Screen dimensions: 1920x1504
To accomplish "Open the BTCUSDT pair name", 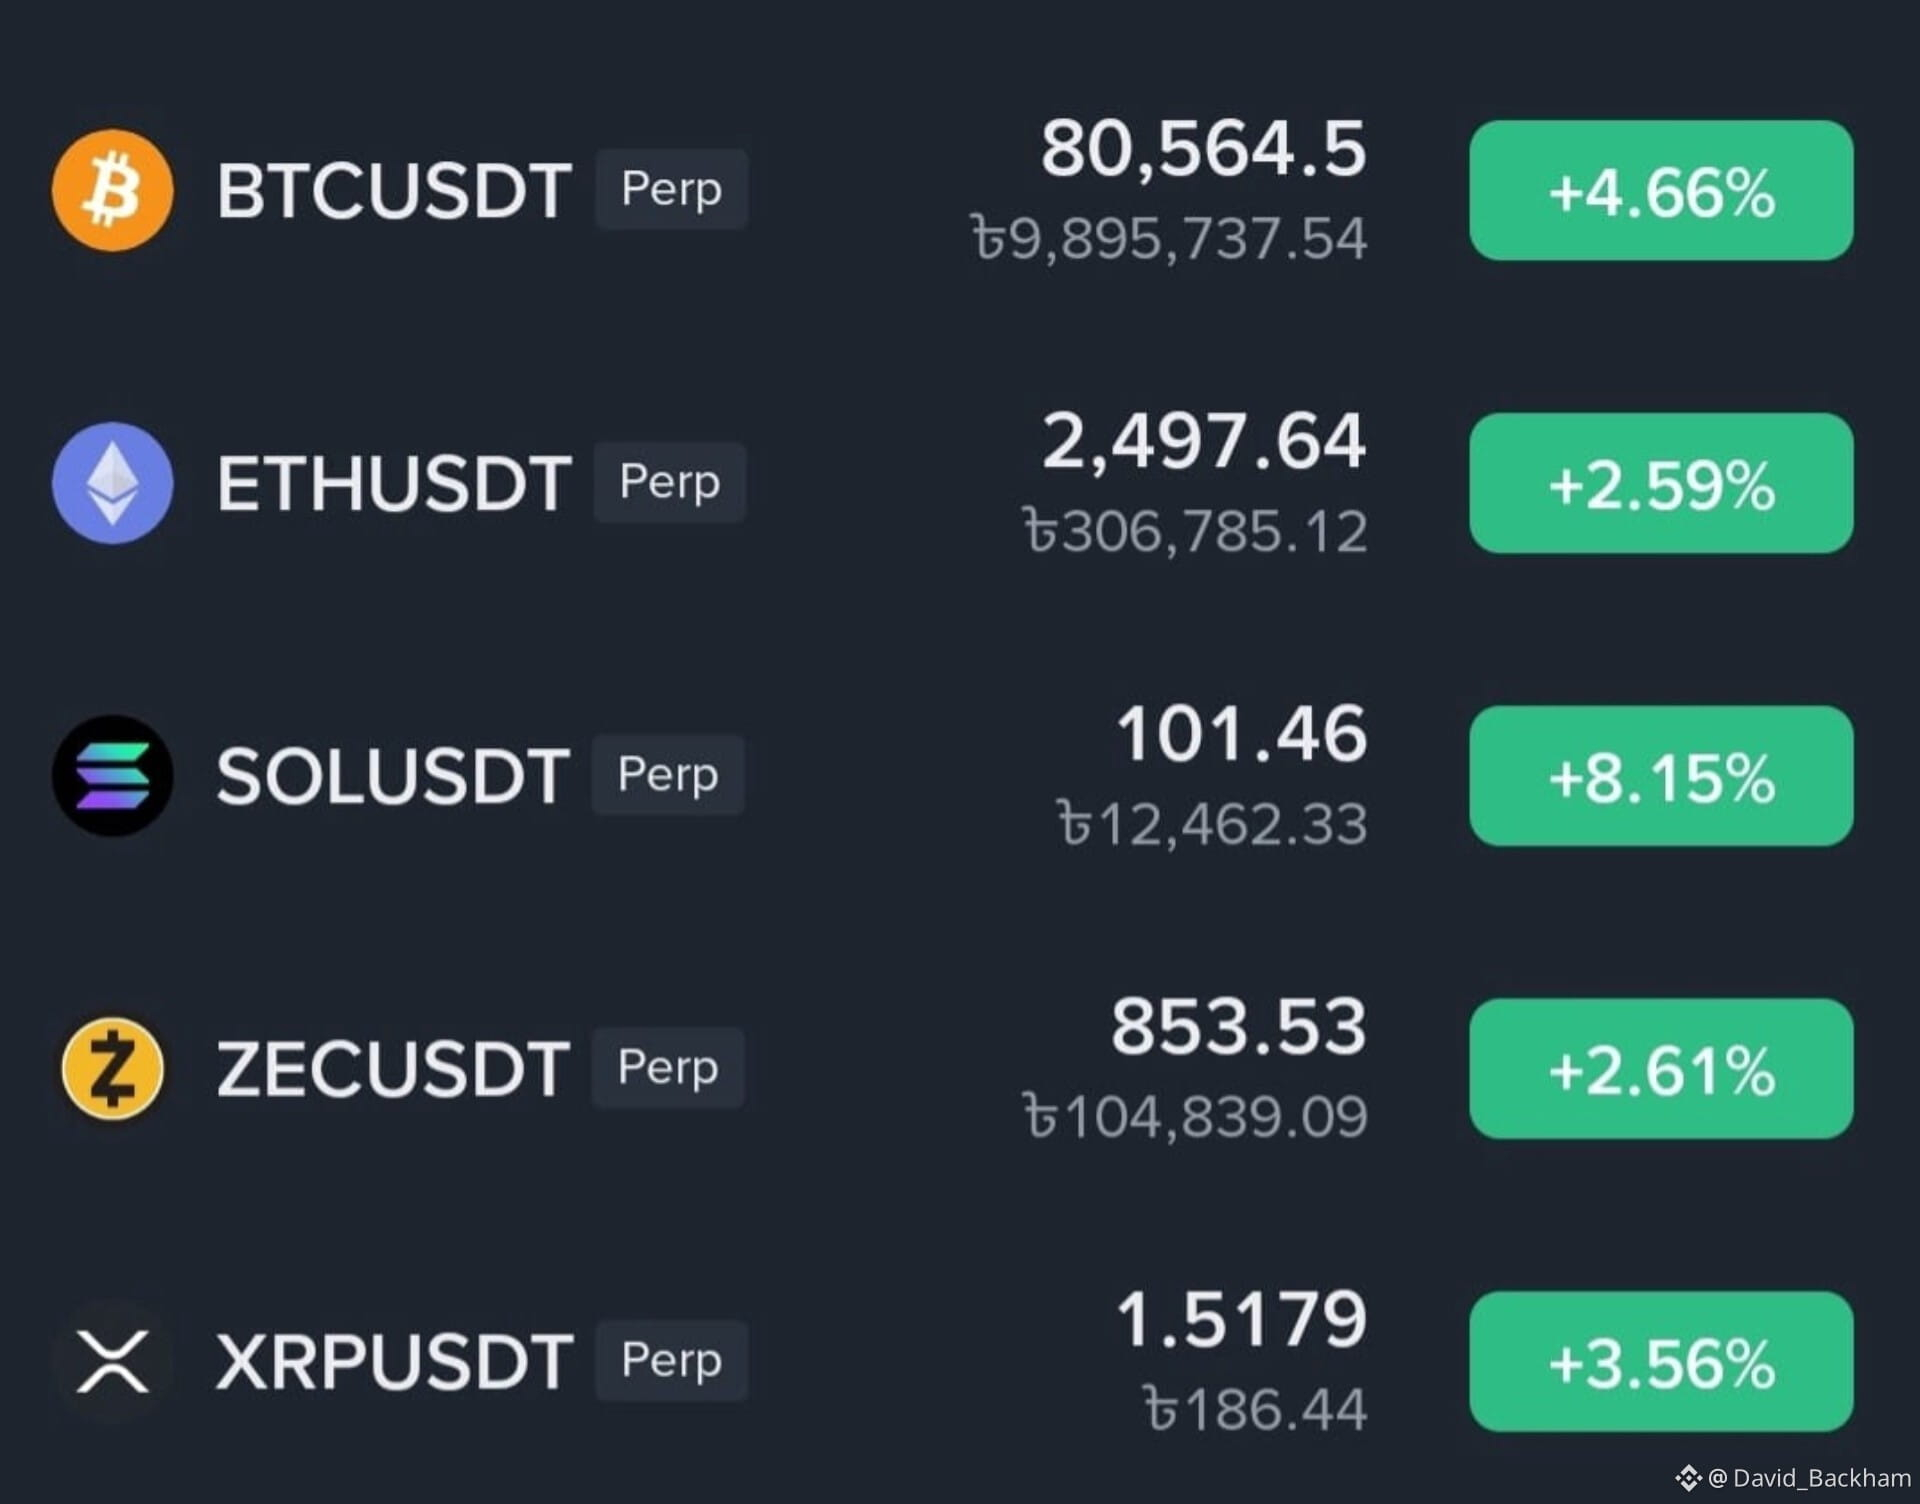I will click(x=394, y=191).
